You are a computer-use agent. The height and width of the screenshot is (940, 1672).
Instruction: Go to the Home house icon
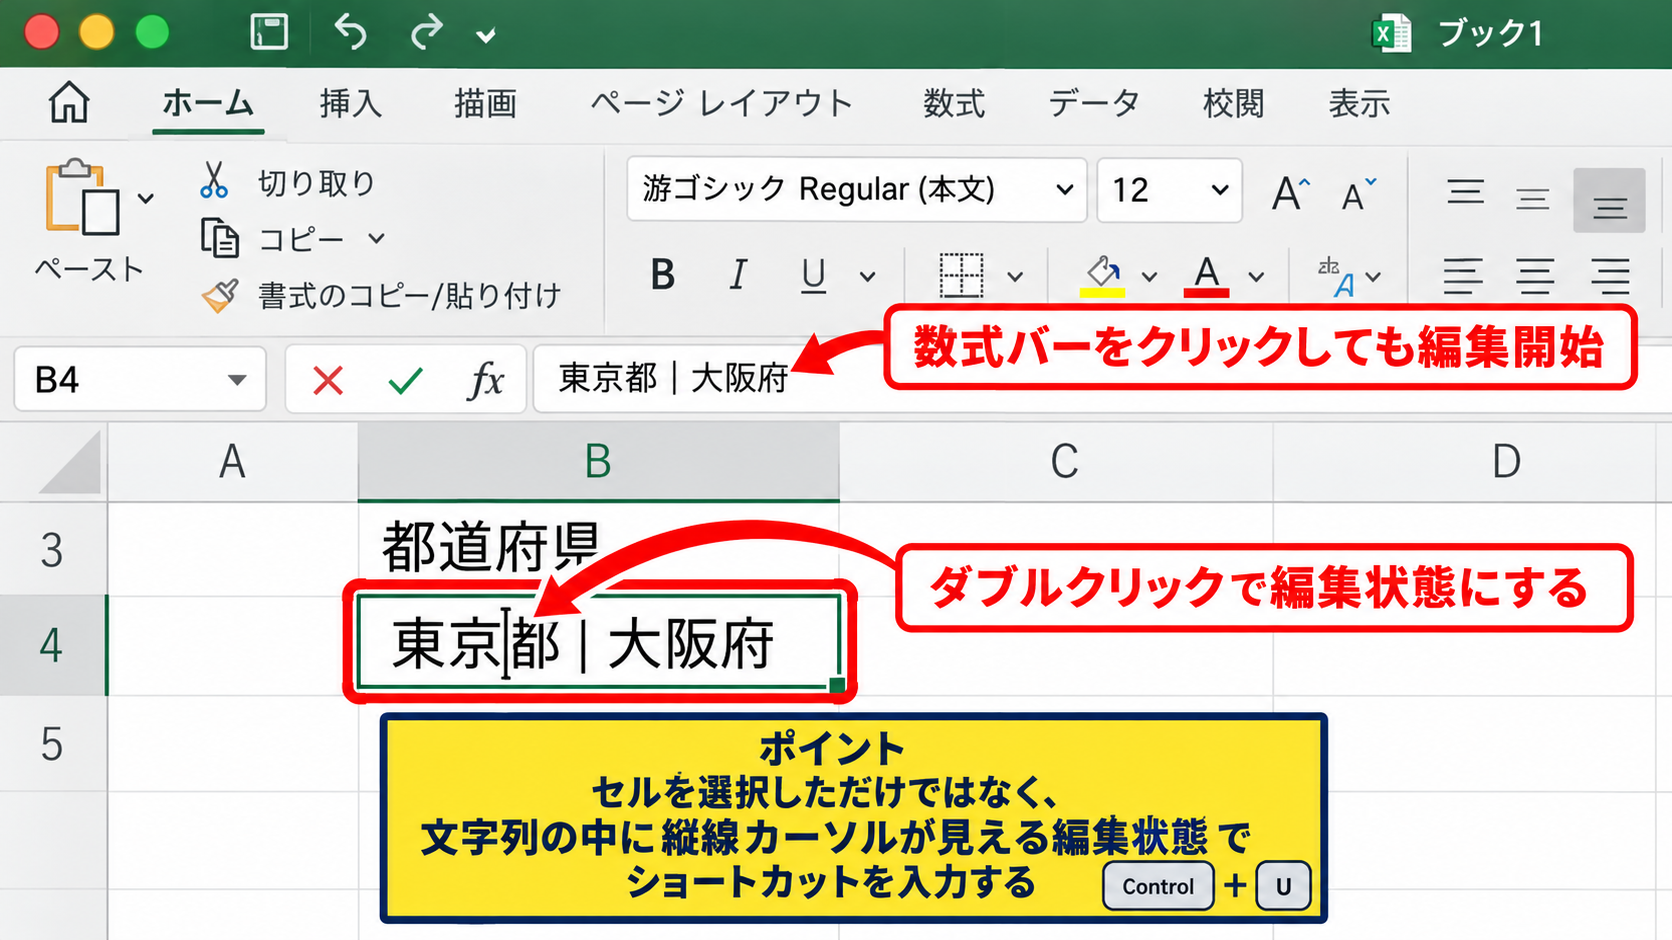click(69, 102)
